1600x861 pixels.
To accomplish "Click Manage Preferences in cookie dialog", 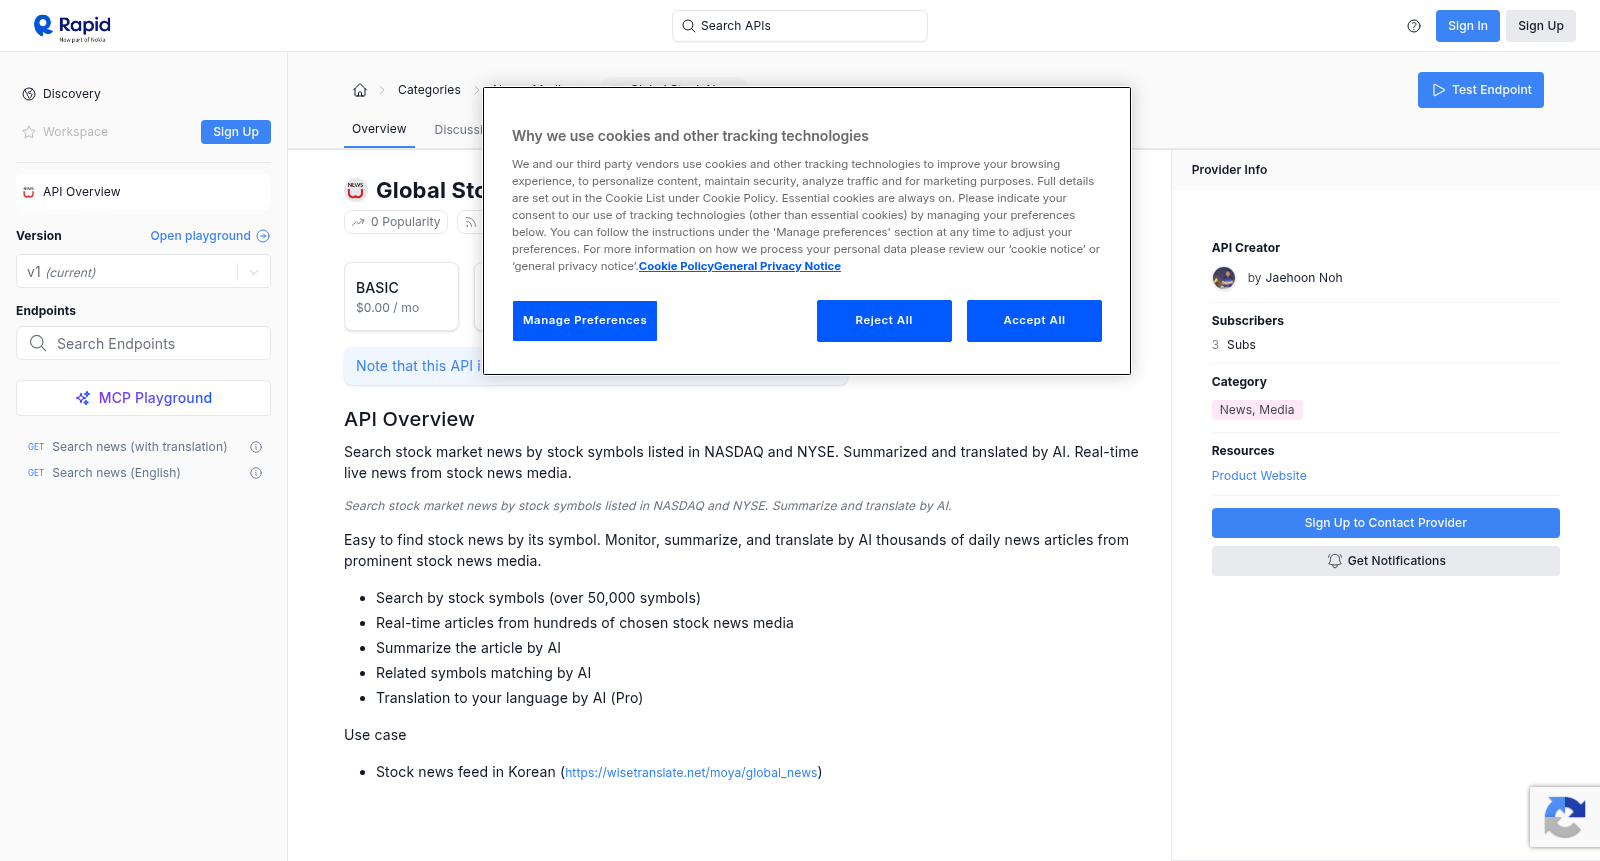I will (x=585, y=321).
